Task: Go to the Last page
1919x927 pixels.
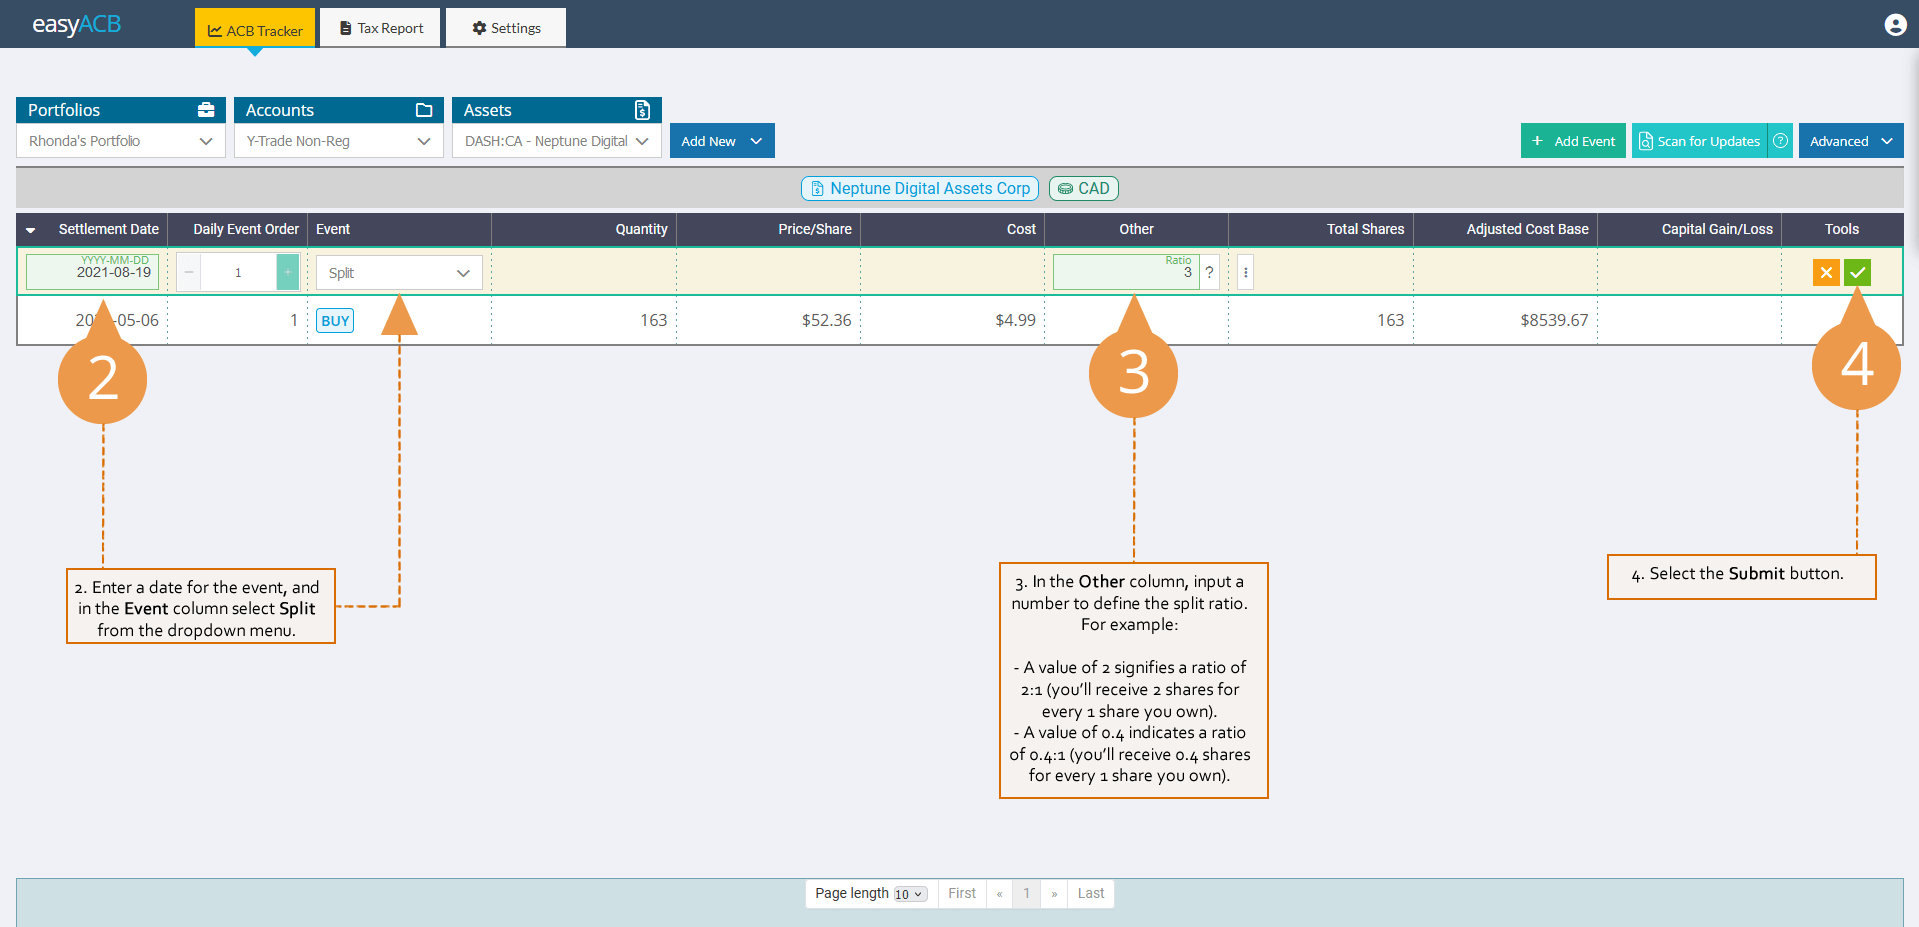Action: tap(1091, 893)
